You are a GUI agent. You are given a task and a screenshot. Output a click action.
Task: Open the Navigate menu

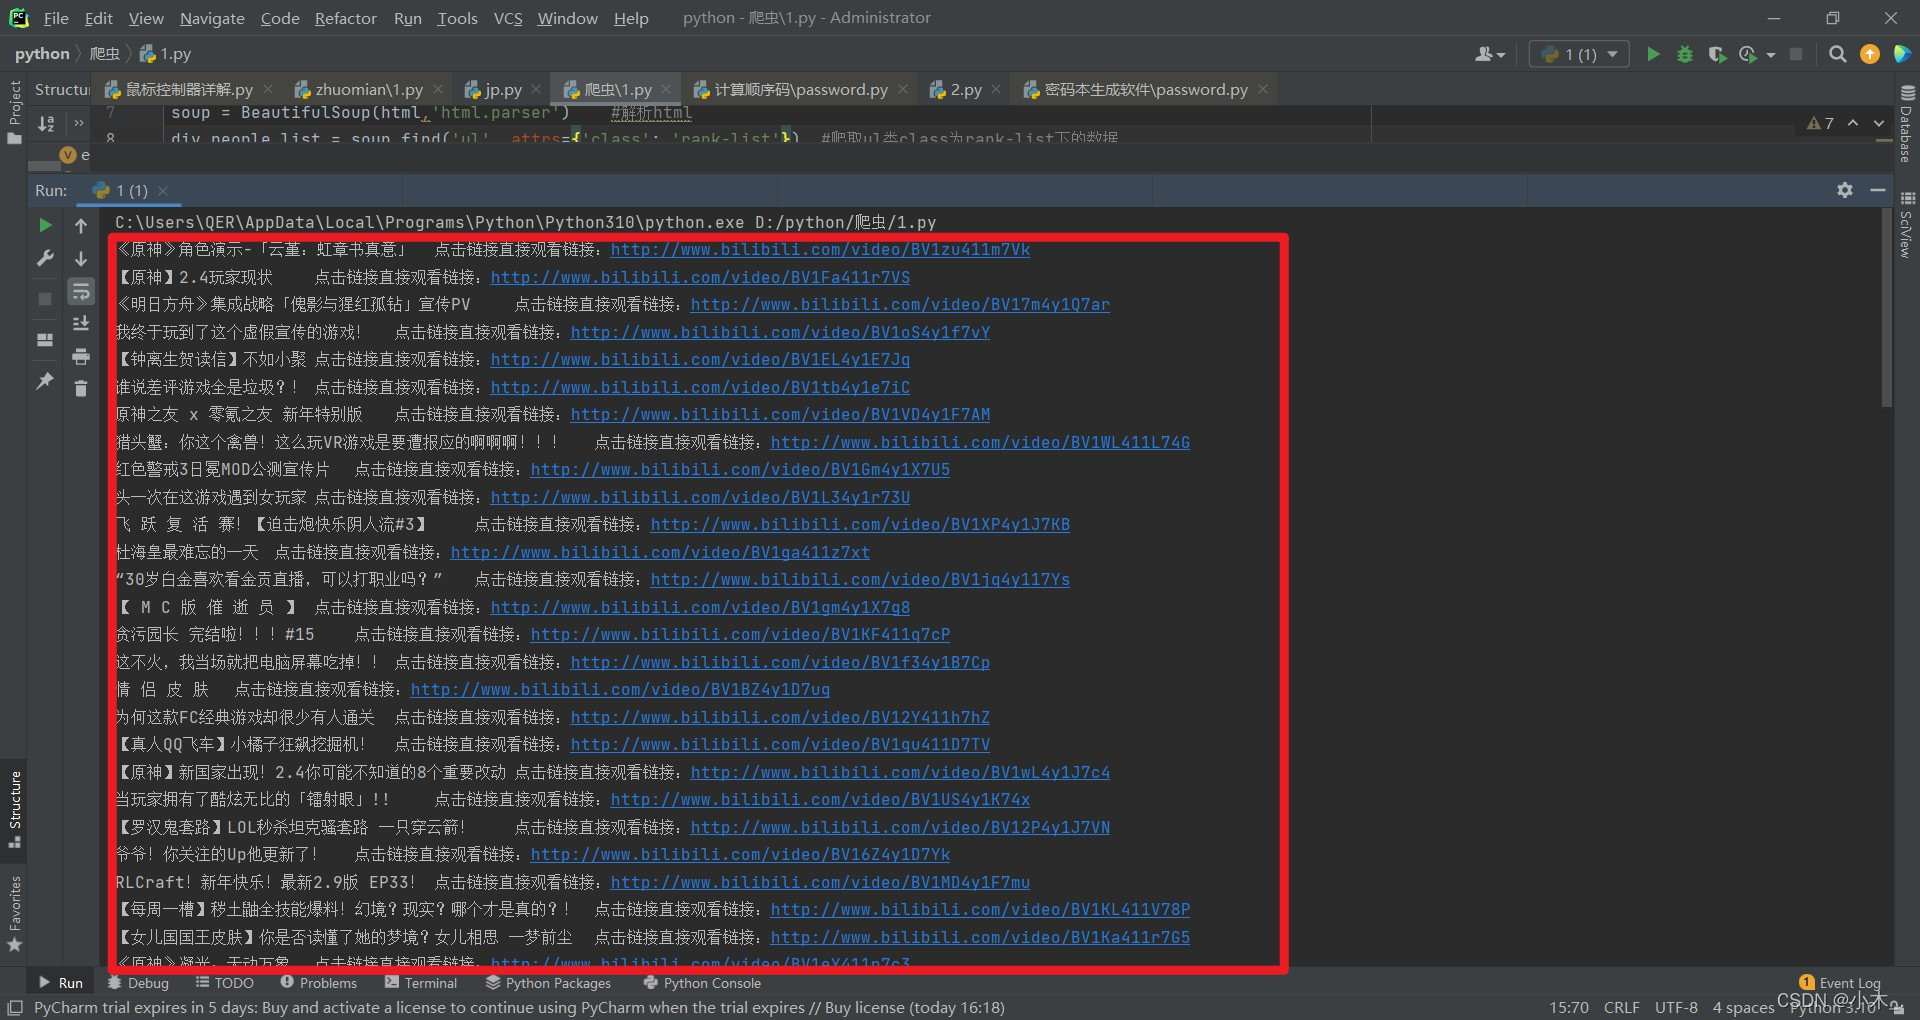(212, 18)
